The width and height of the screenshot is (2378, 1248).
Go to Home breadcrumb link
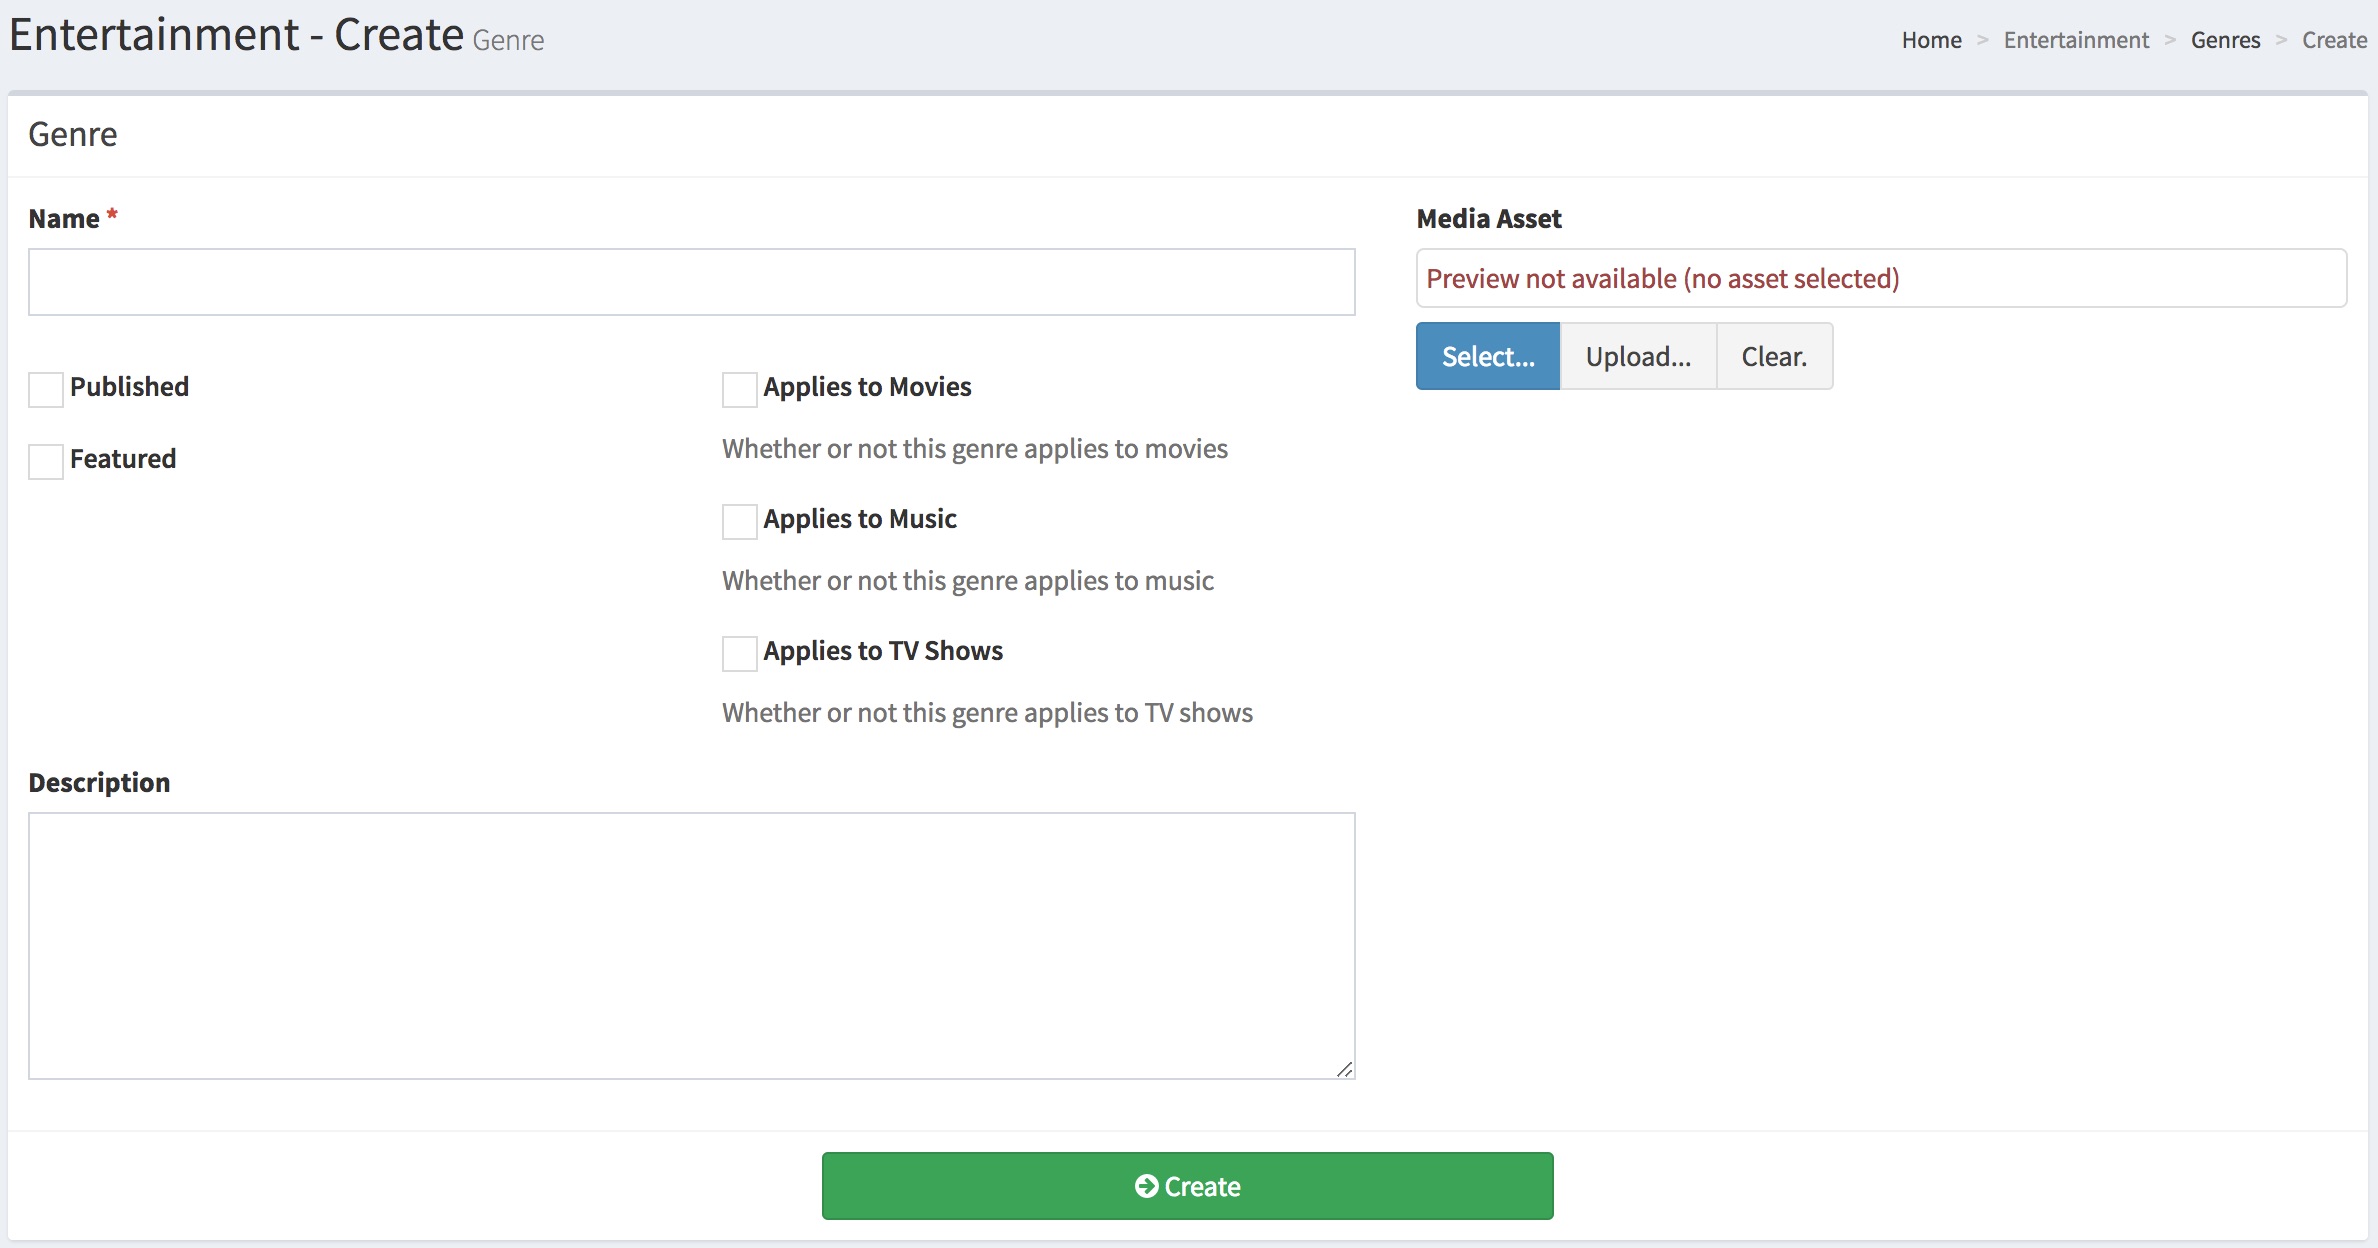[x=1931, y=40]
